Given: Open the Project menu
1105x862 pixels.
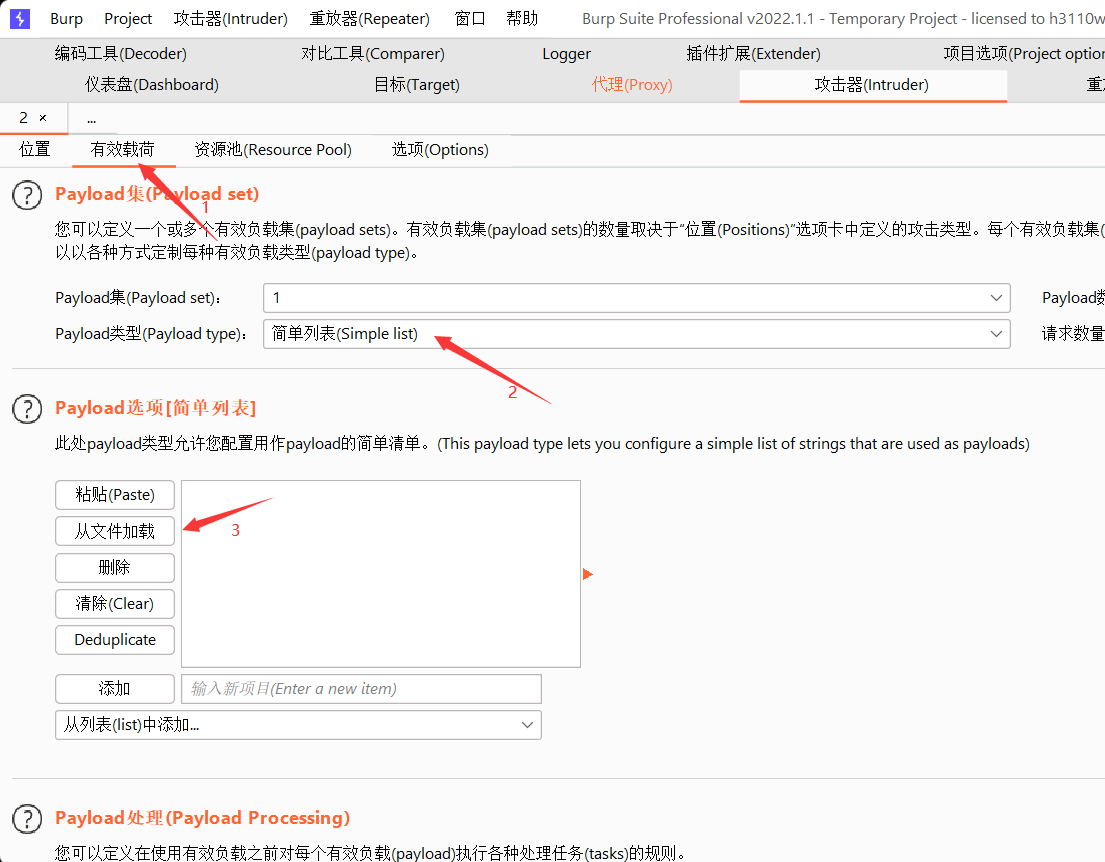Looking at the screenshot, I should (x=128, y=19).
